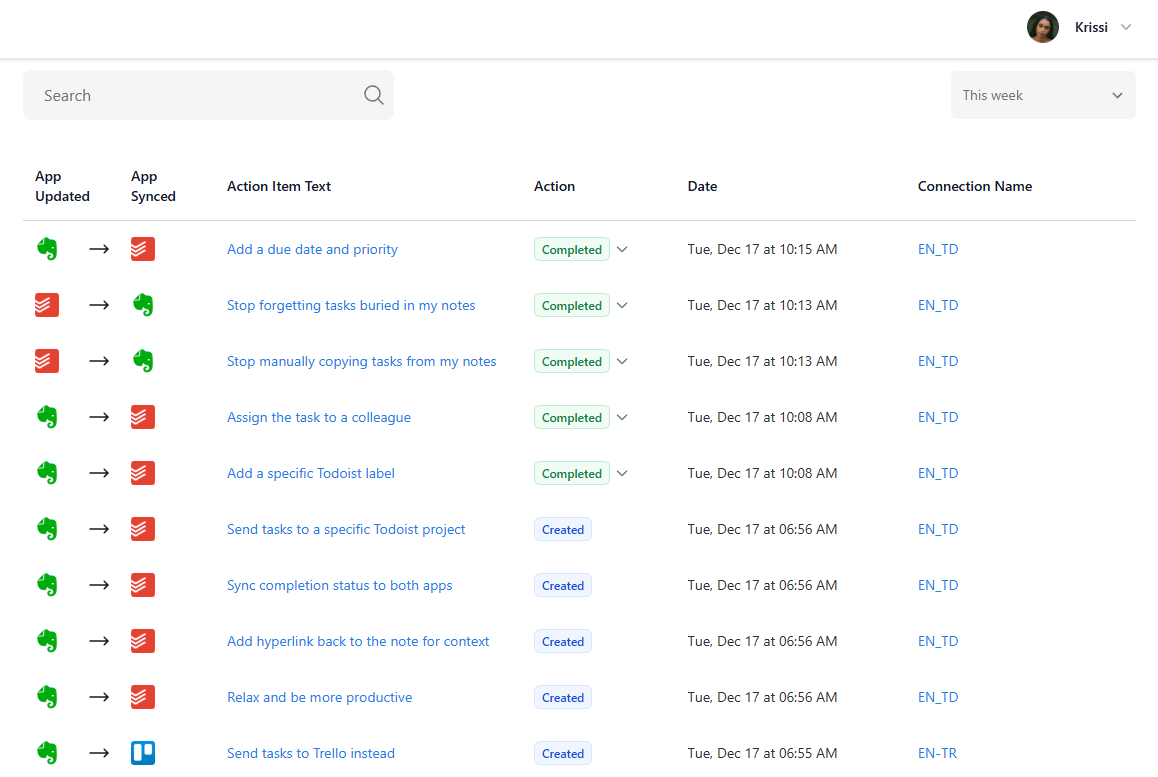Click Todoist icon in 'Add hyperlink back' row
Viewport: 1158px width, 777px height.
coord(143,641)
